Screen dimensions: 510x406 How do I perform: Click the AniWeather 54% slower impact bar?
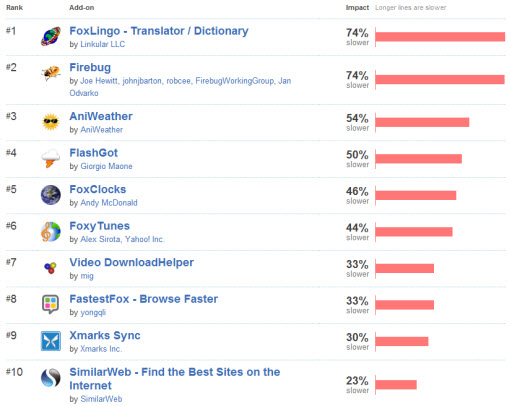tap(422, 122)
